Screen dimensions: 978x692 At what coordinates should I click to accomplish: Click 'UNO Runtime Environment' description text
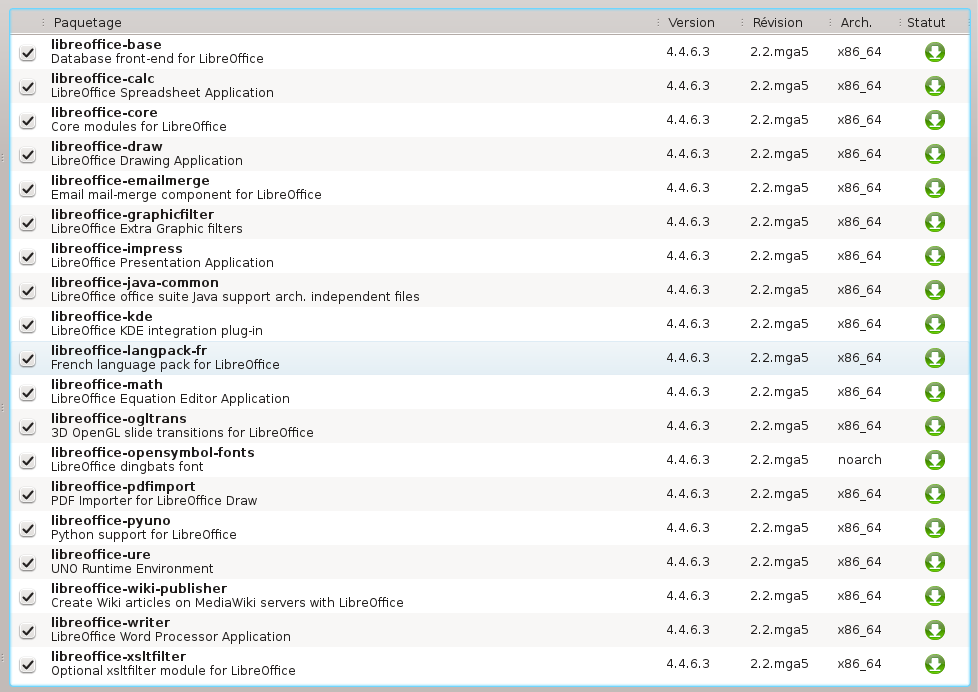(x=132, y=568)
